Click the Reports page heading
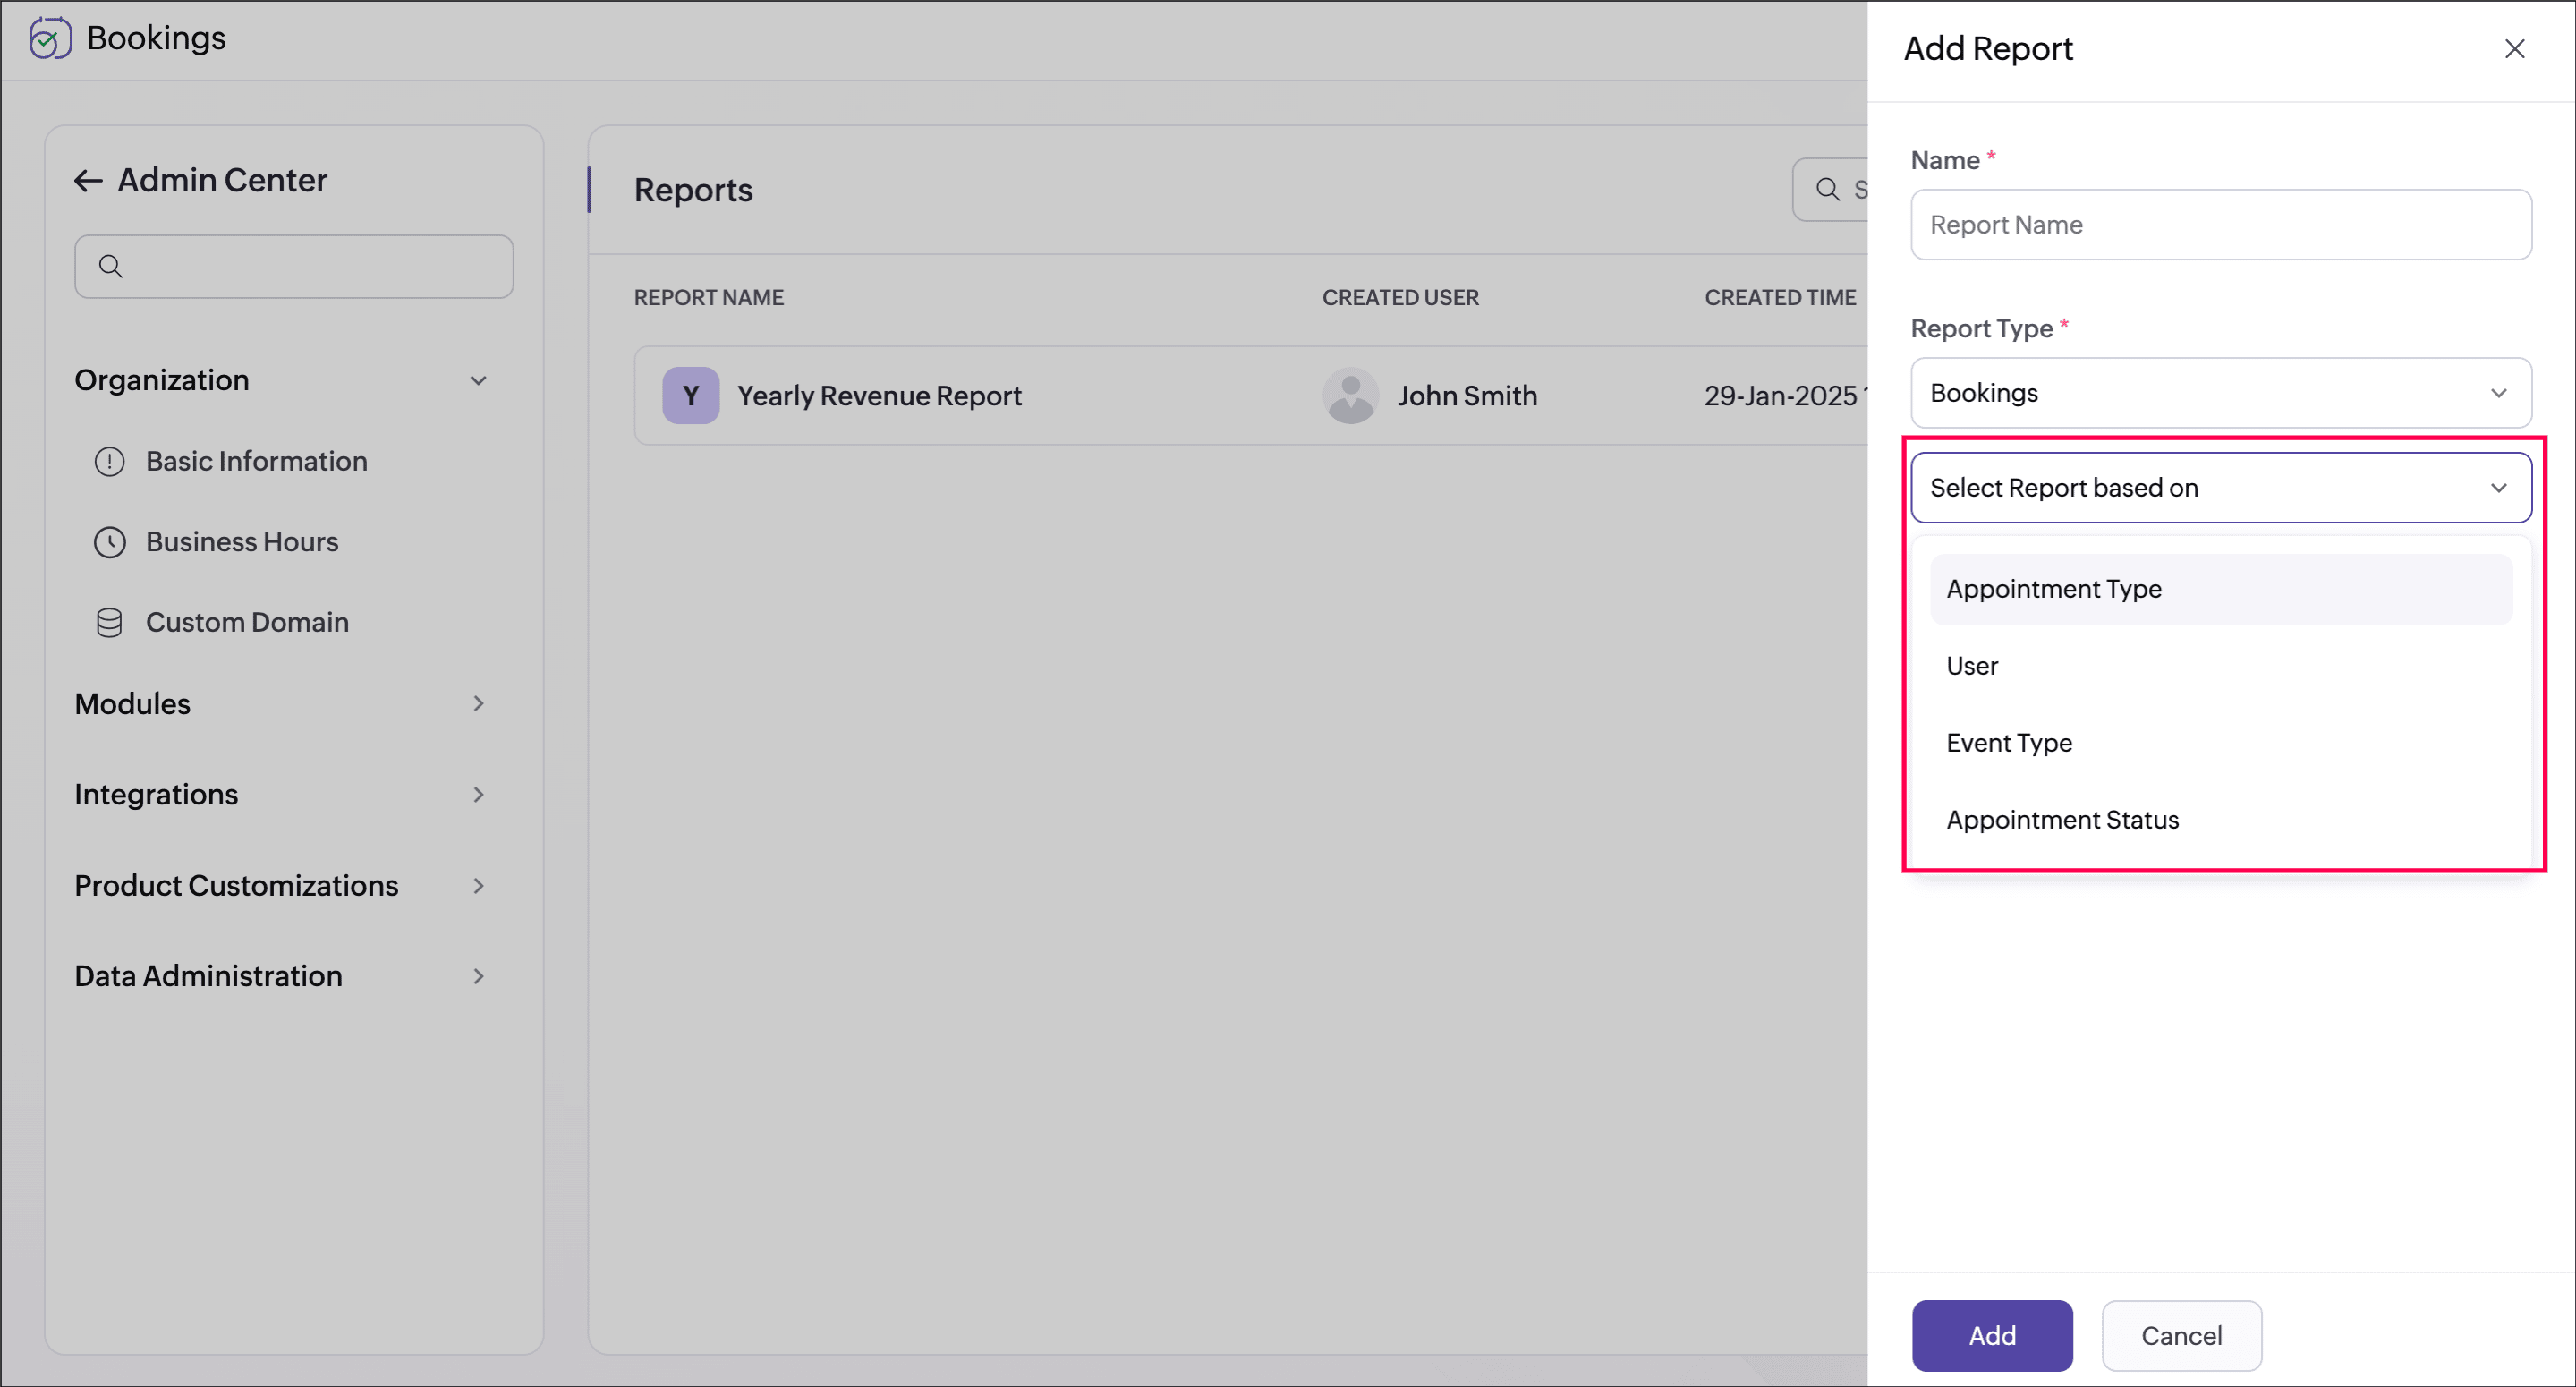This screenshot has height=1387, width=2576. [693, 190]
